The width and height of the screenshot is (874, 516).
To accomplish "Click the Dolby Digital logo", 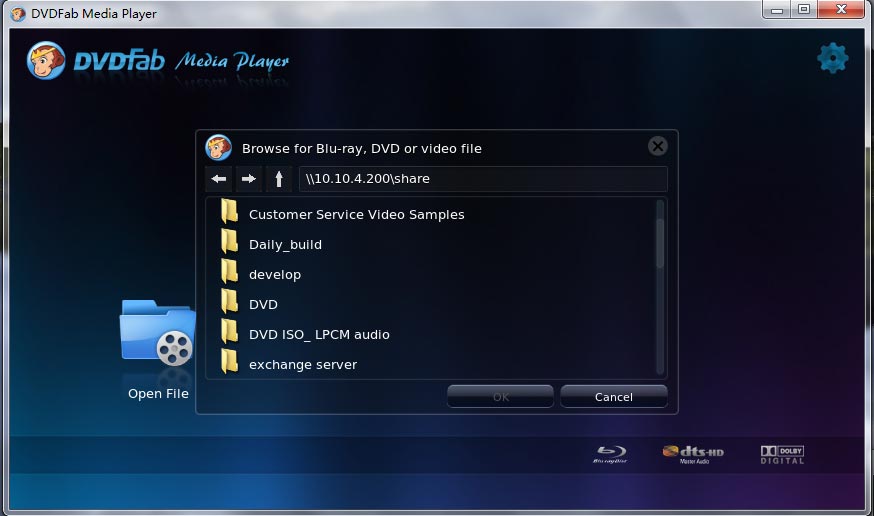I will tap(783, 455).
